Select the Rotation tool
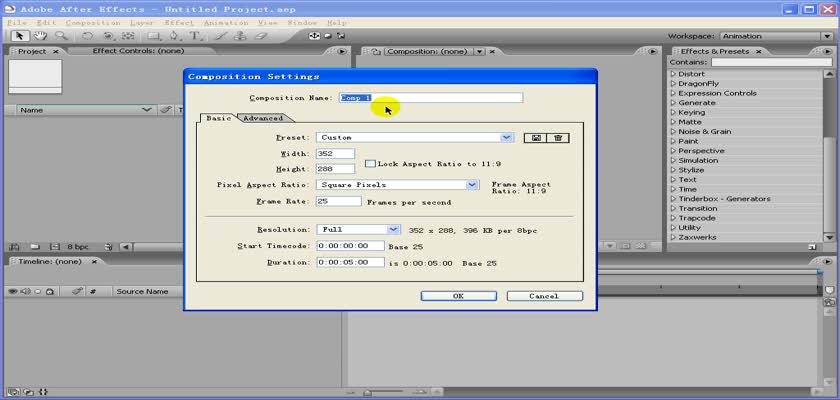This screenshot has height=400, width=840. pyautogui.click(x=87, y=36)
